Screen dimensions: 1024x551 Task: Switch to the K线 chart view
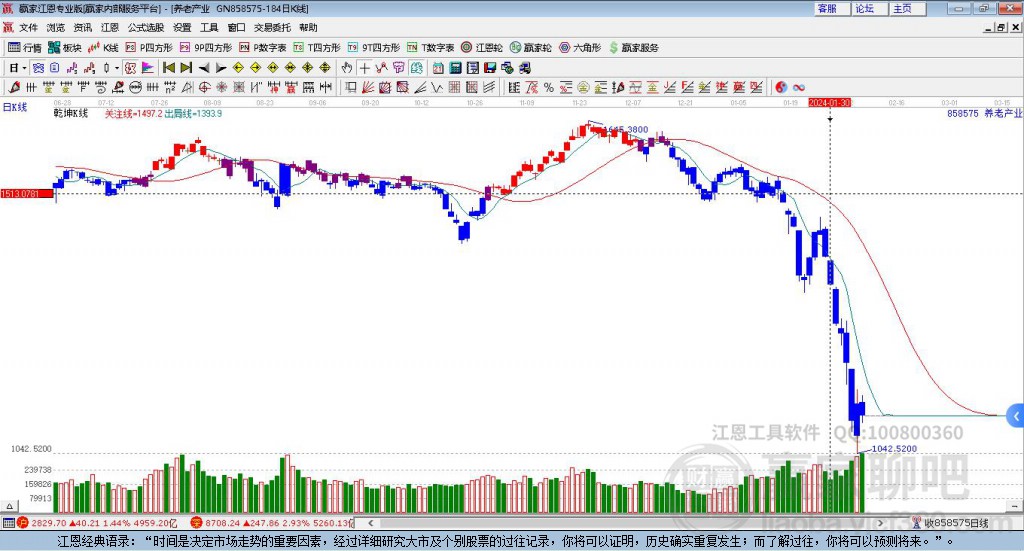tap(103, 48)
